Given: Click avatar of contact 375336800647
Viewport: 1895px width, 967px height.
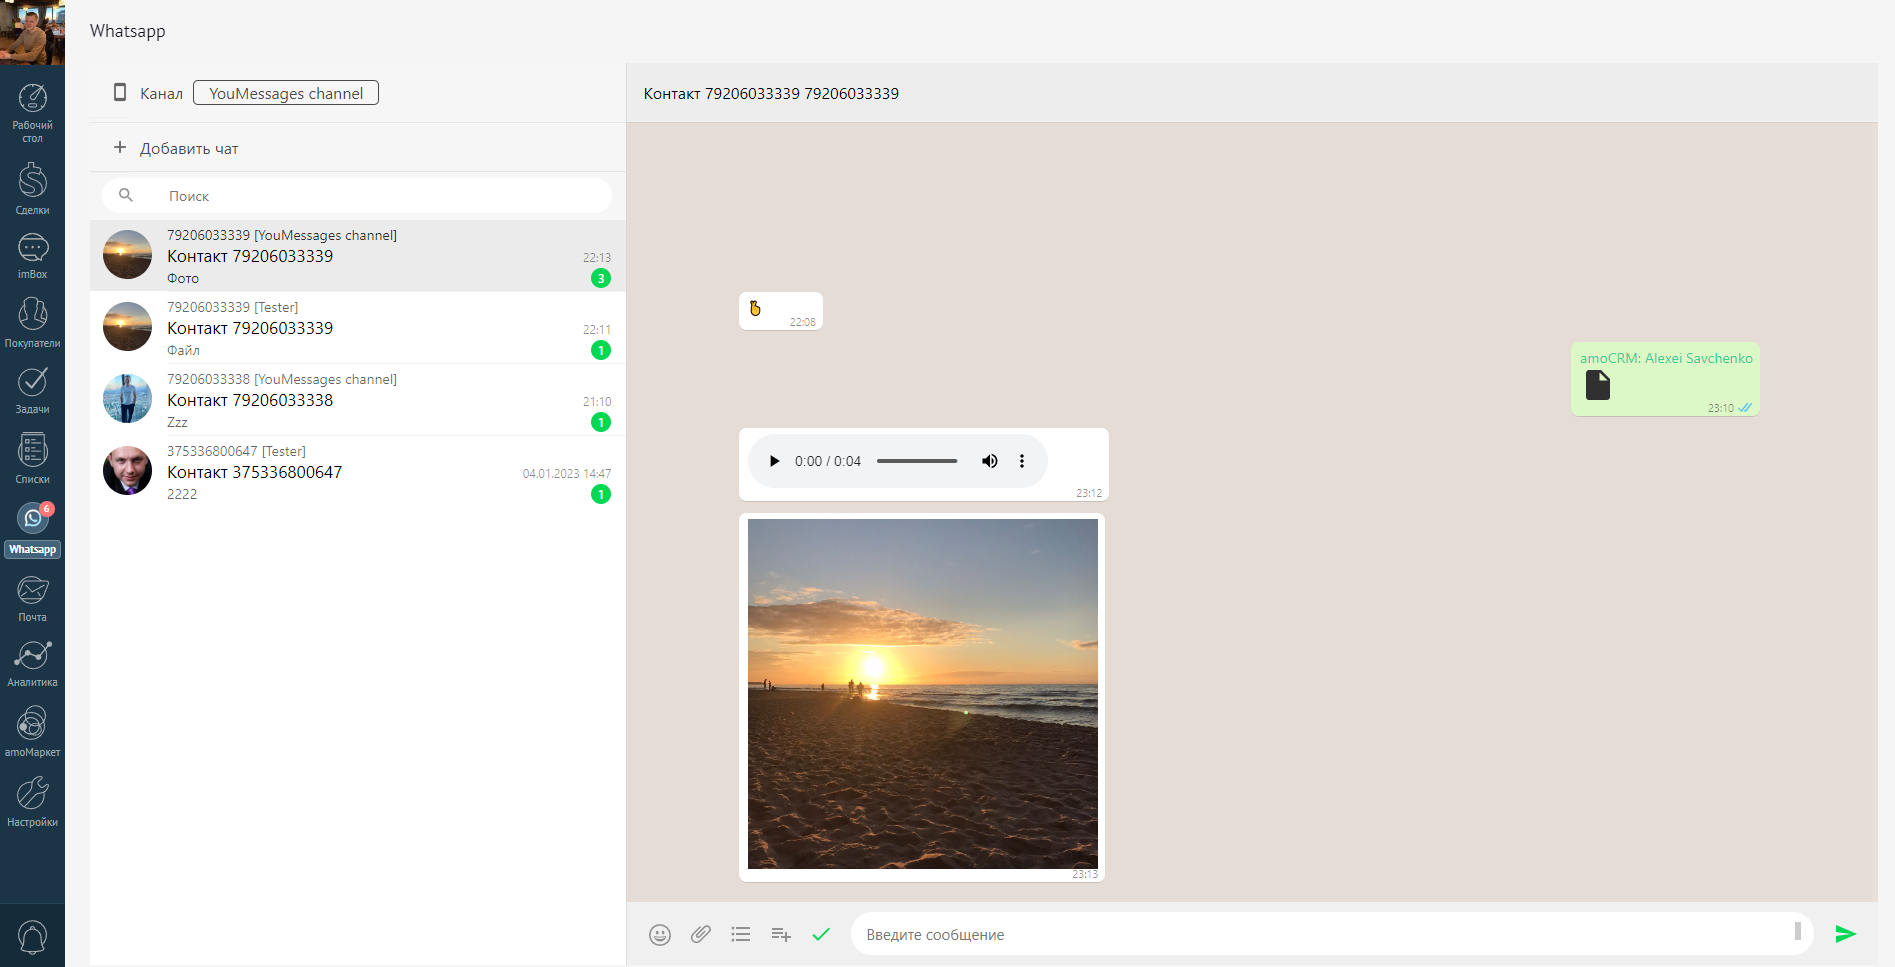Looking at the screenshot, I should click(127, 471).
